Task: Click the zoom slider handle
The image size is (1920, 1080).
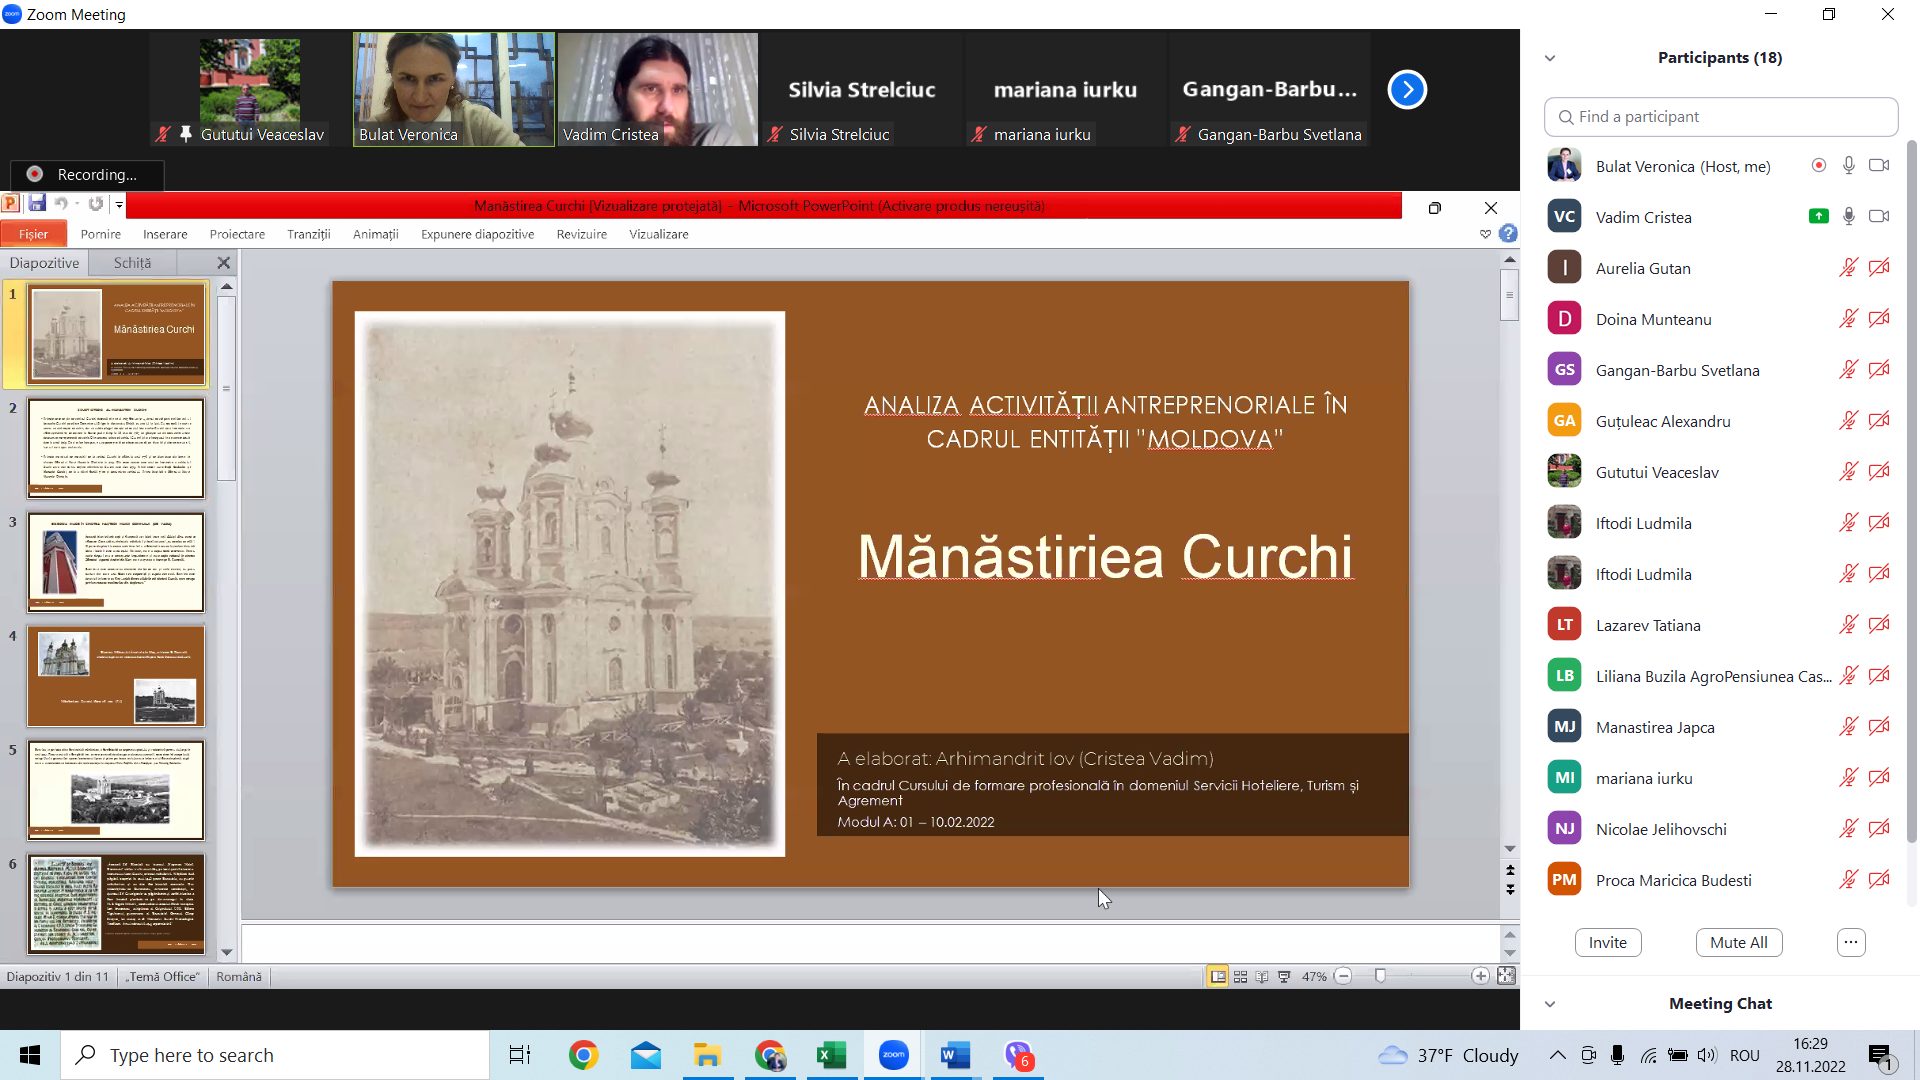Action: 1380,976
